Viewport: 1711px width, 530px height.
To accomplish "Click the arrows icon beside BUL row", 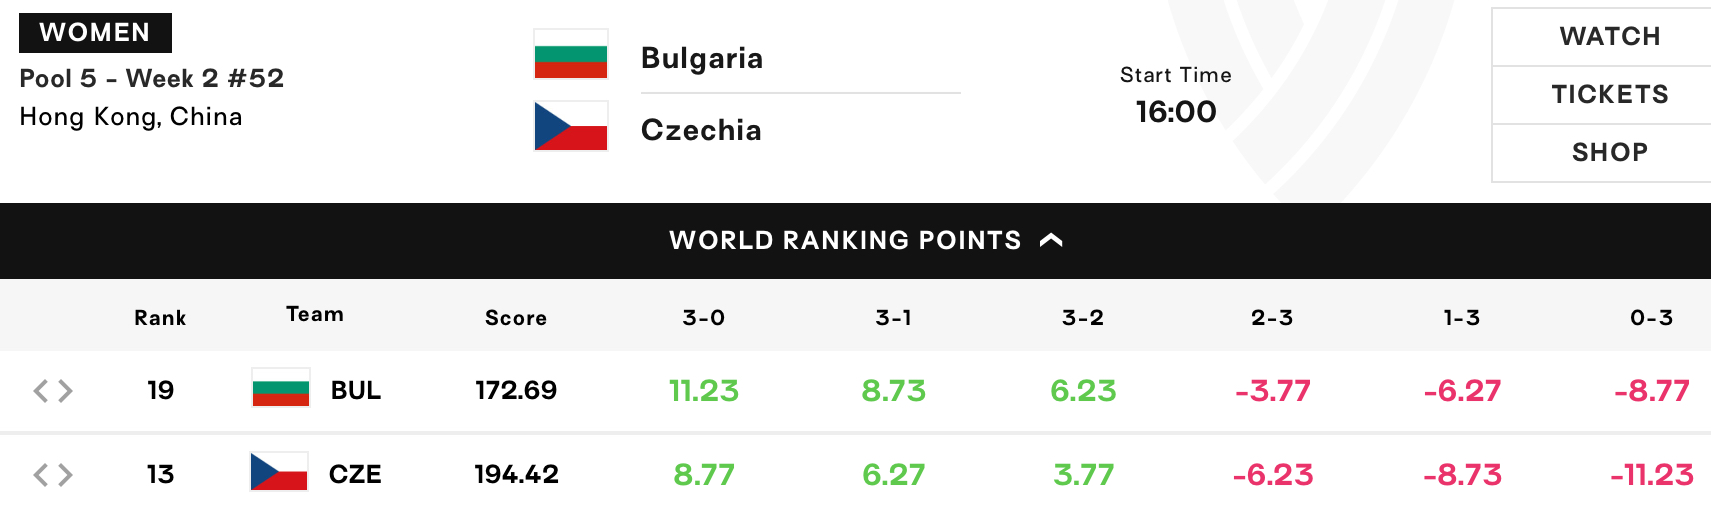I will tap(53, 390).
